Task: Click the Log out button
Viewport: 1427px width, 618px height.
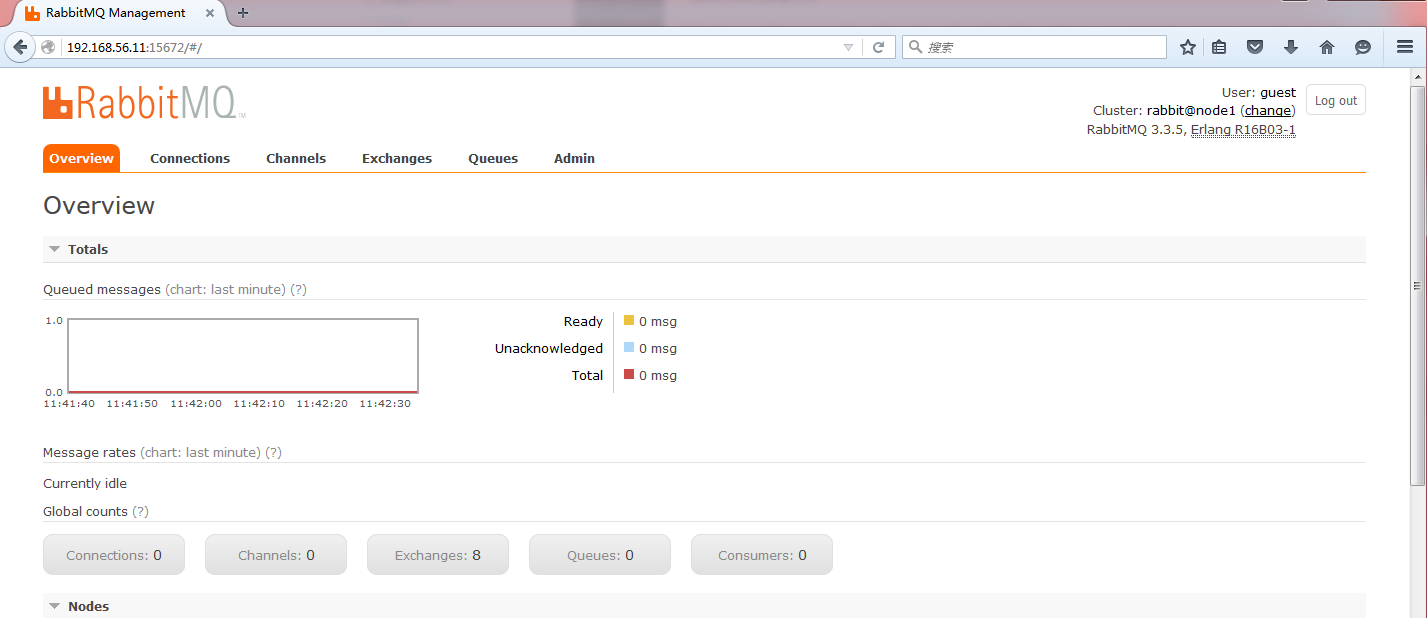Action: click(1336, 100)
